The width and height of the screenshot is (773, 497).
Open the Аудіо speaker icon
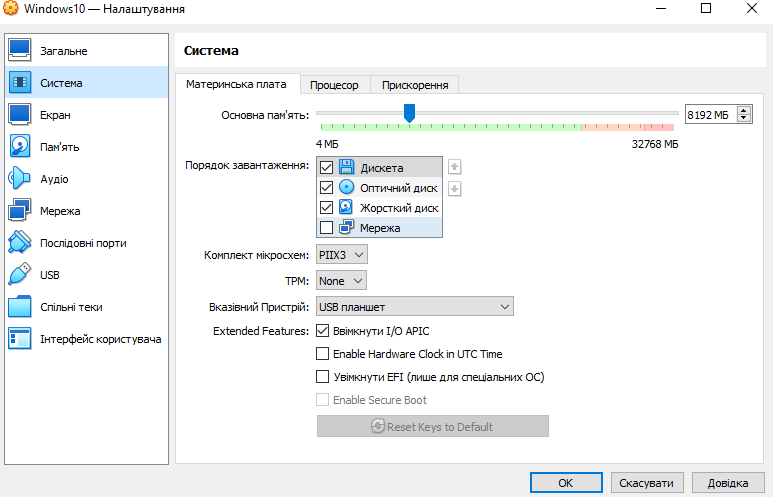20,178
